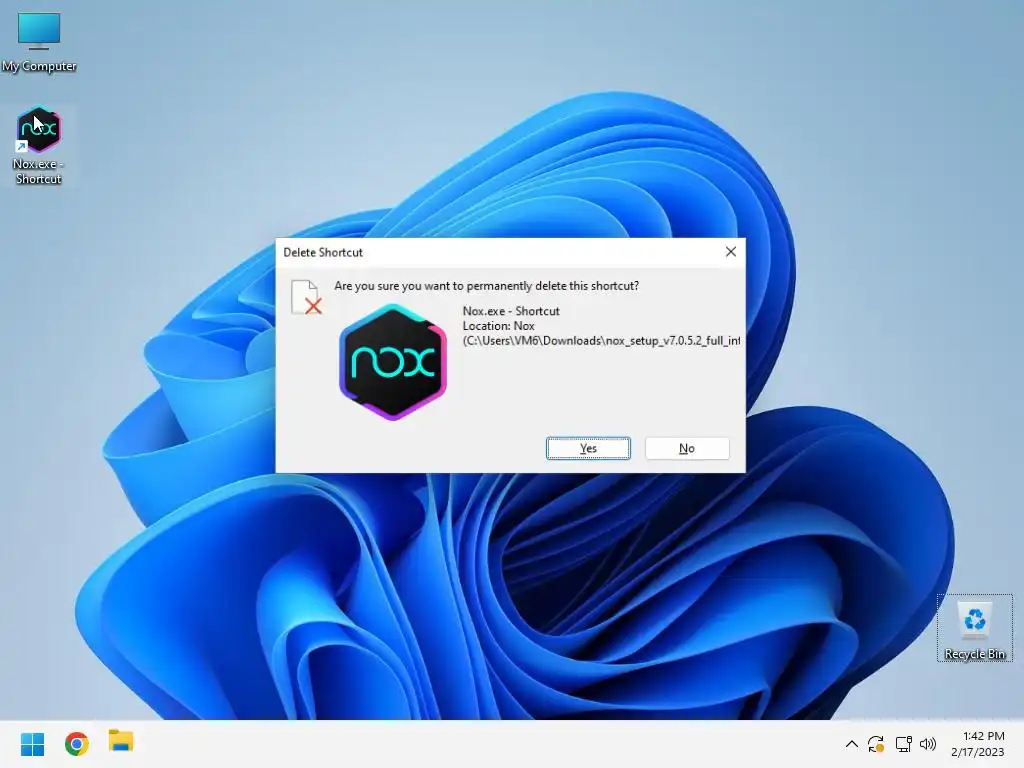Click the large Nox logo in dialog
Screen dimensions: 1024x768
393,362
